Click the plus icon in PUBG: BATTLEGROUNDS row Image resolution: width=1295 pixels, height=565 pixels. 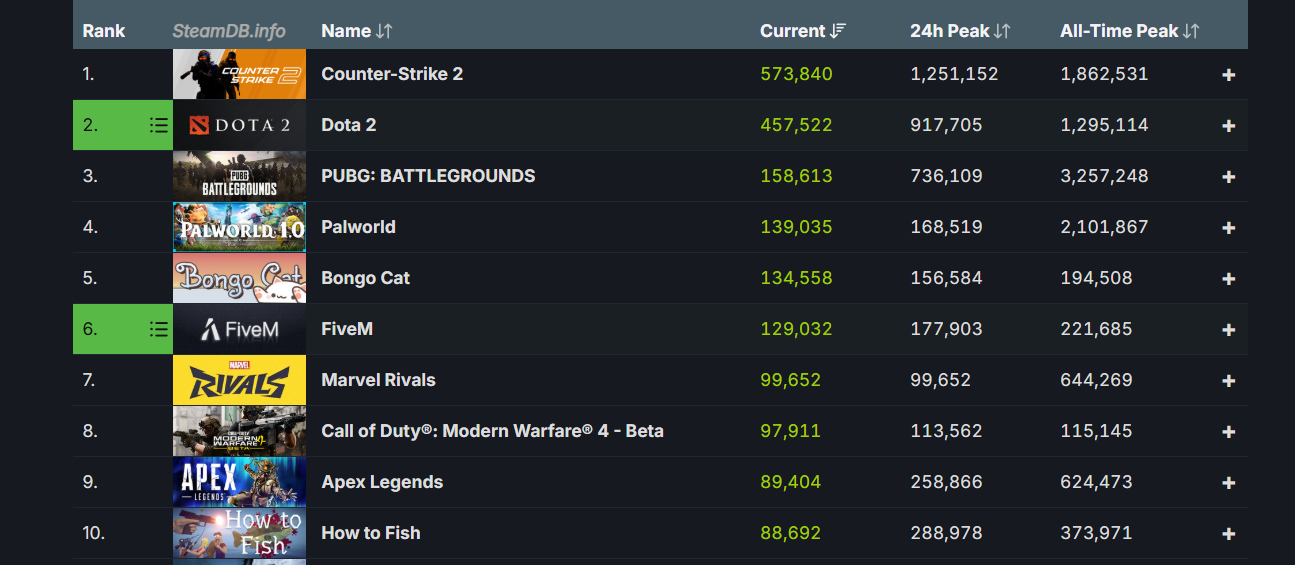(x=1229, y=177)
